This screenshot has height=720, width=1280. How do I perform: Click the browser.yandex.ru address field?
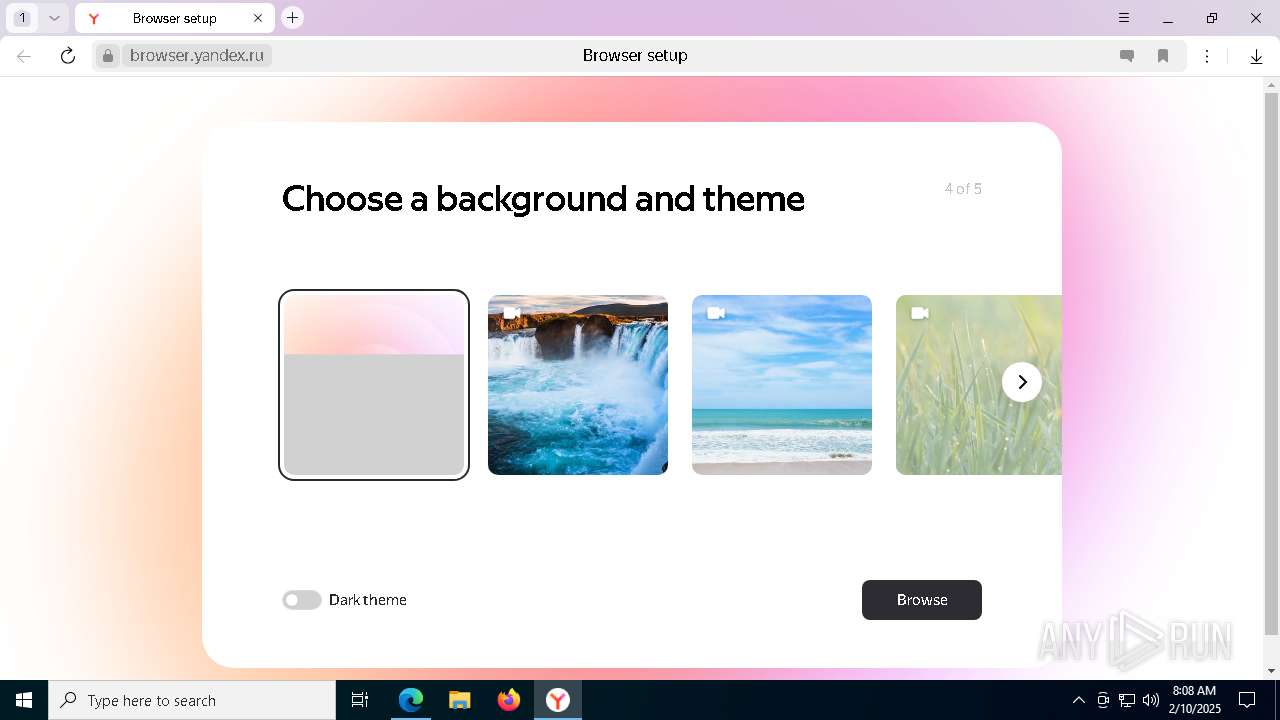(x=197, y=56)
